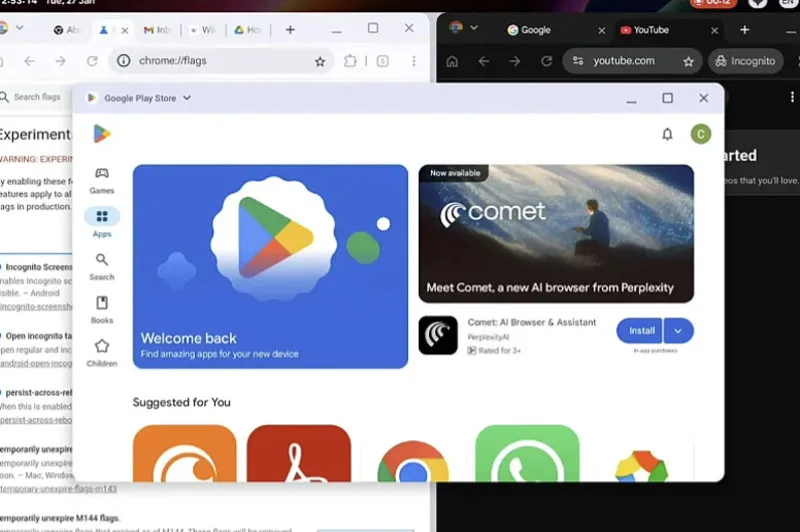The width and height of the screenshot is (800, 532).
Task: Click the youtube.com address bar
Action: tap(633, 61)
